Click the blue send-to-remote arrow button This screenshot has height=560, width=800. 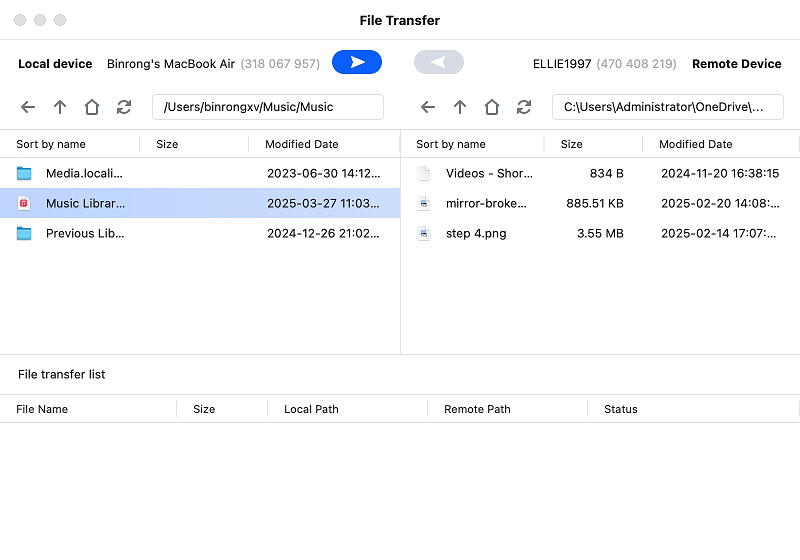(x=357, y=62)
